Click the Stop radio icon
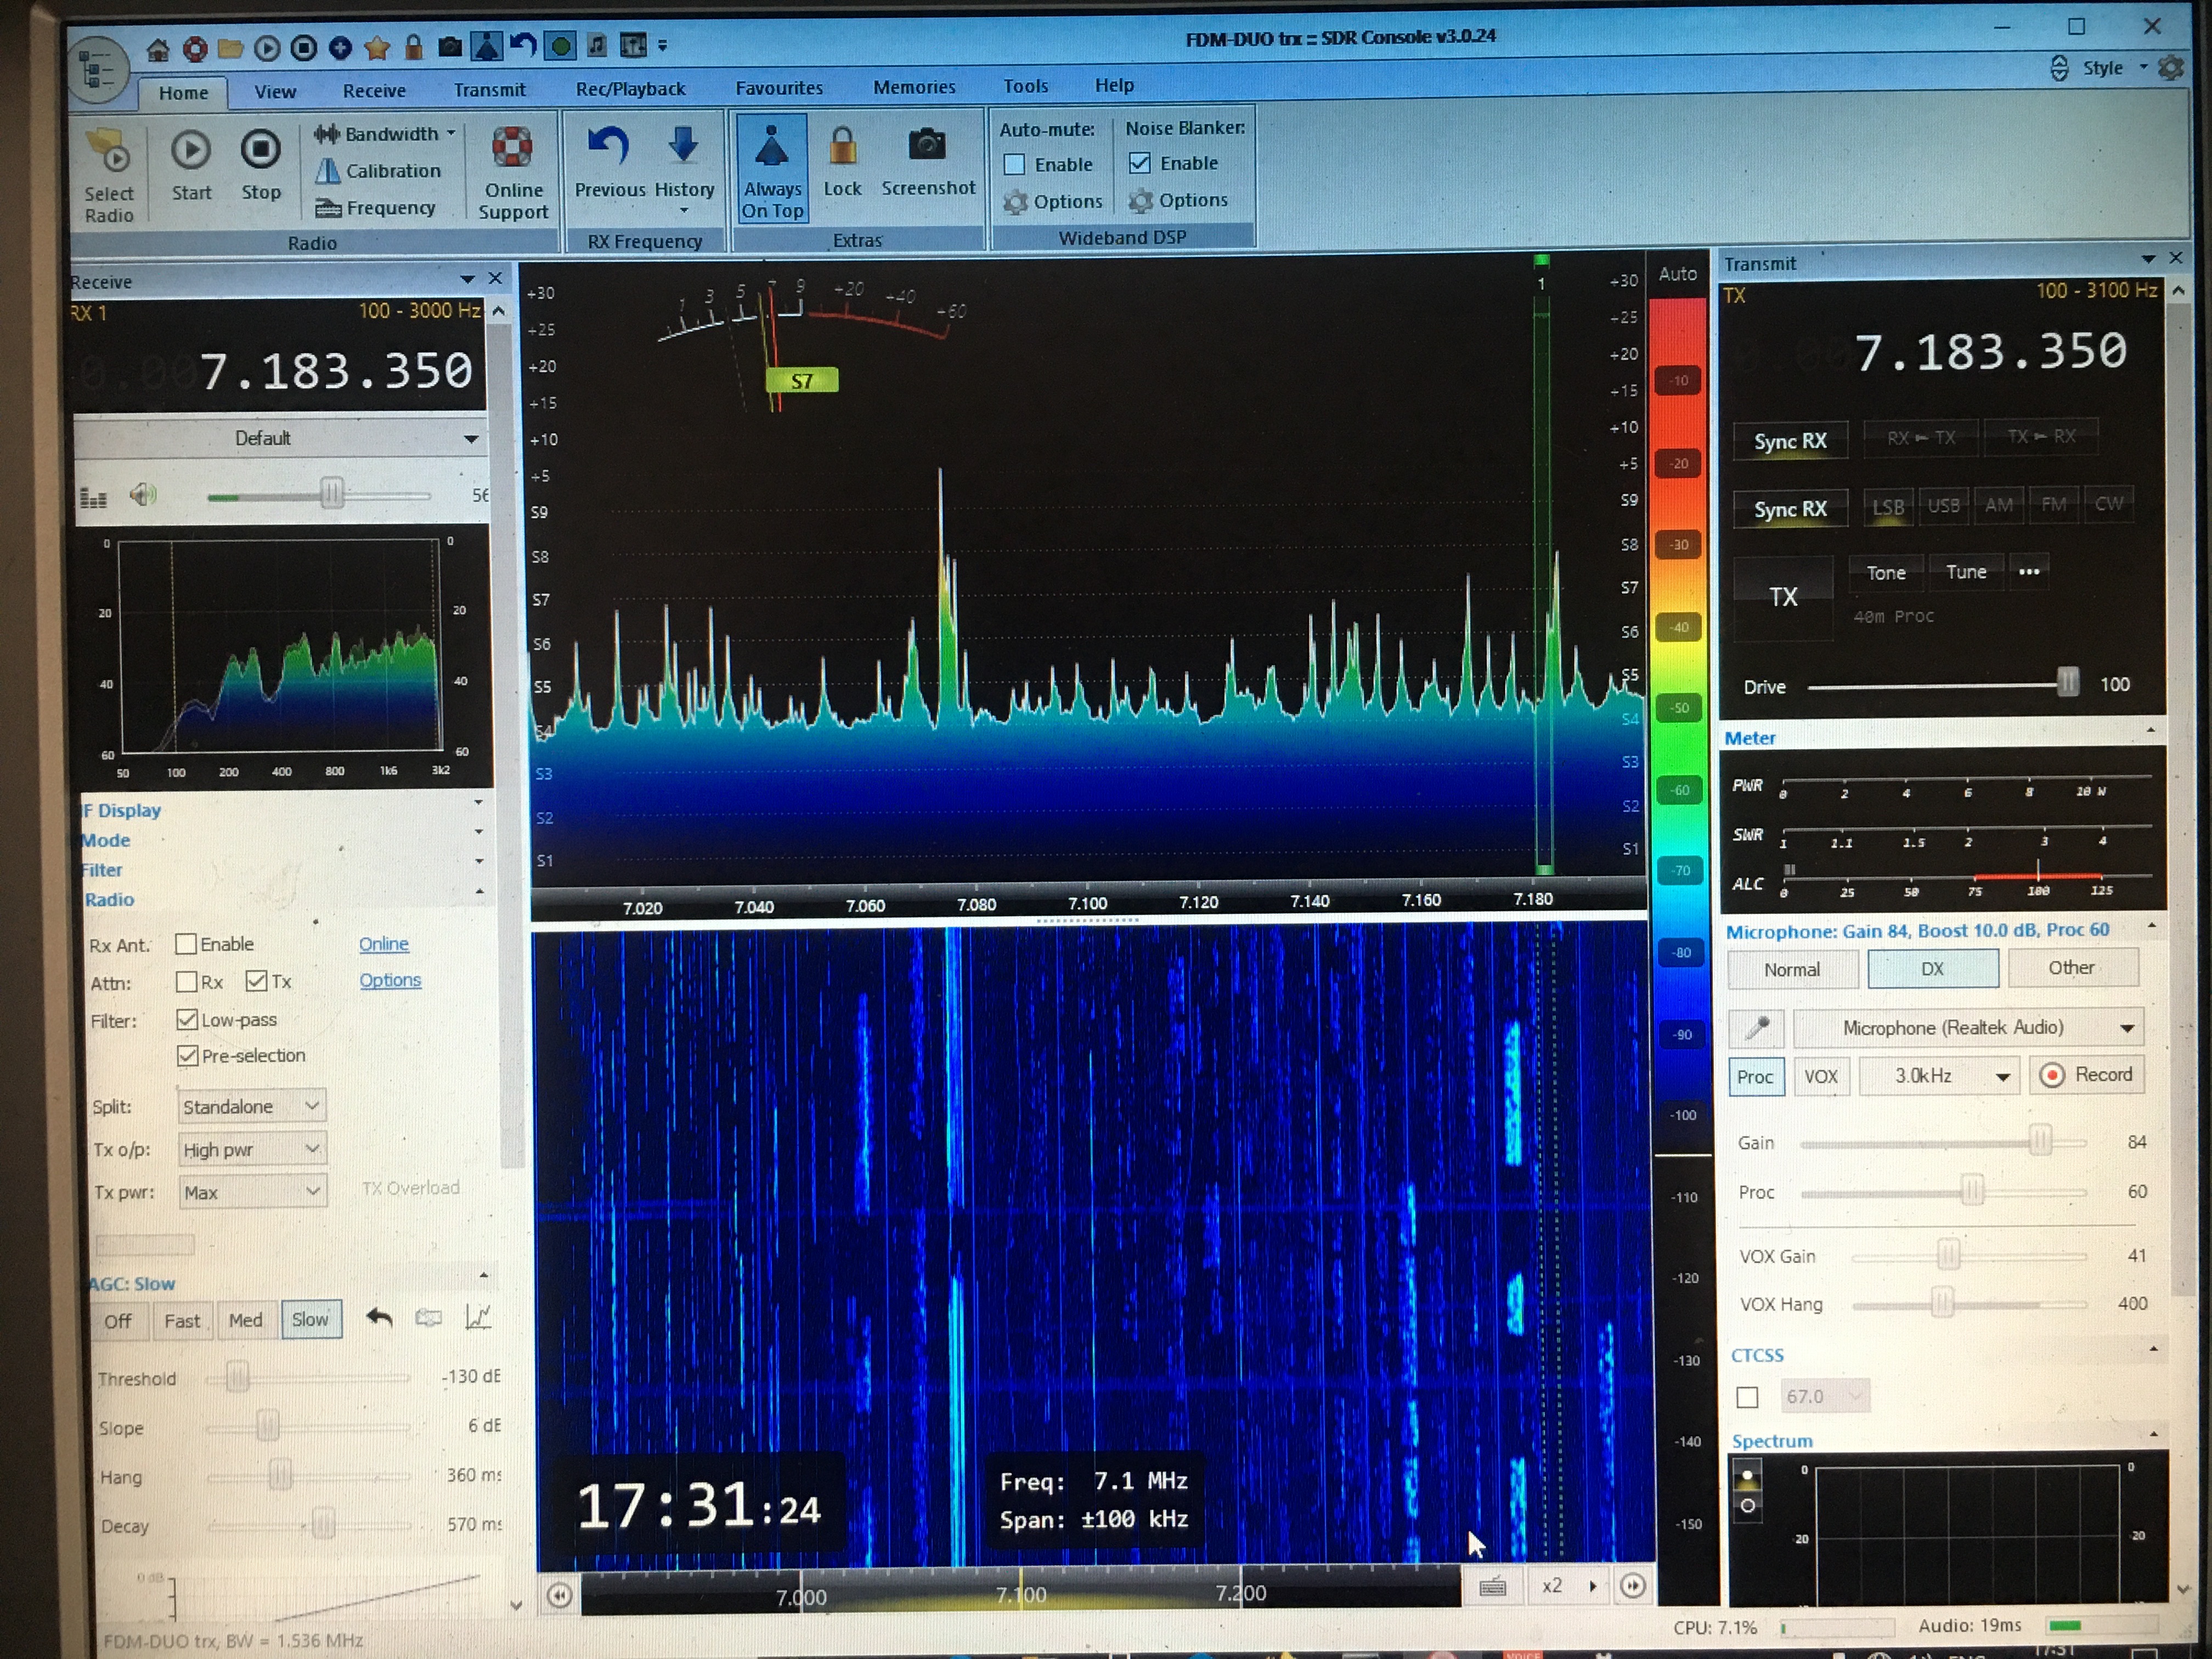This screenshot has width=2212, height=1659. 260,150
